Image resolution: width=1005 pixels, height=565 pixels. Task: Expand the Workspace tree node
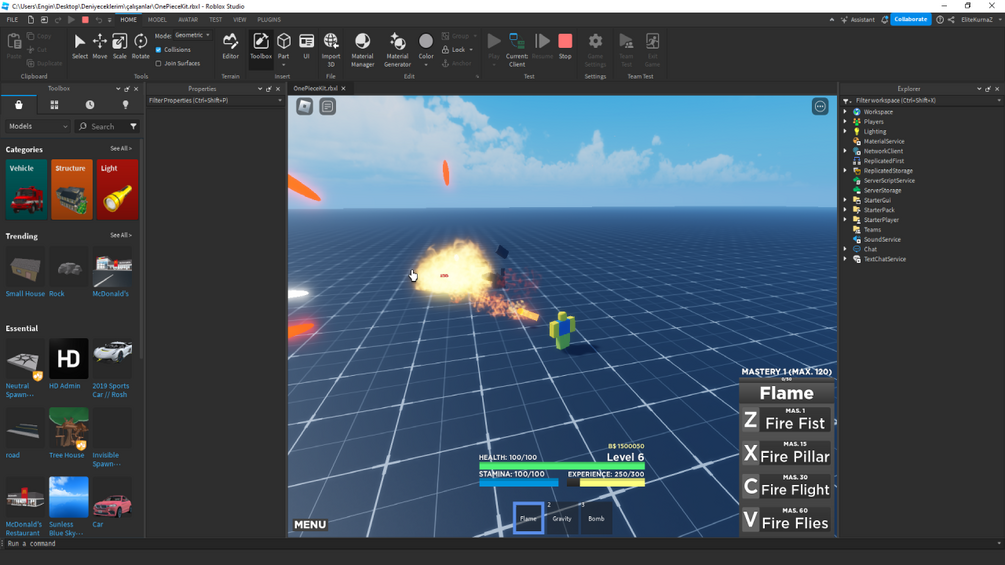coord(845,111)
